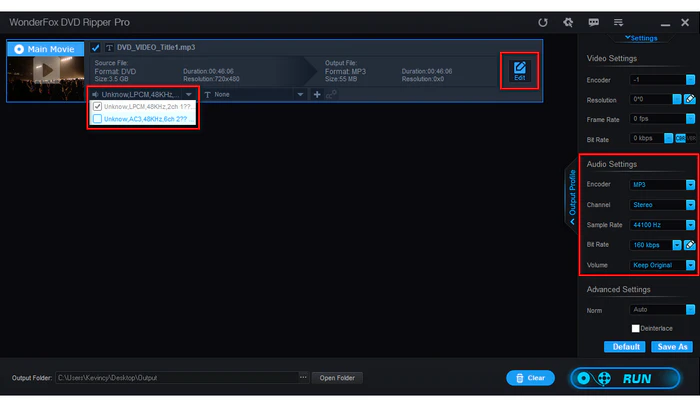
Task: Click the speaker audio track icon
Action: coord(95,95)
